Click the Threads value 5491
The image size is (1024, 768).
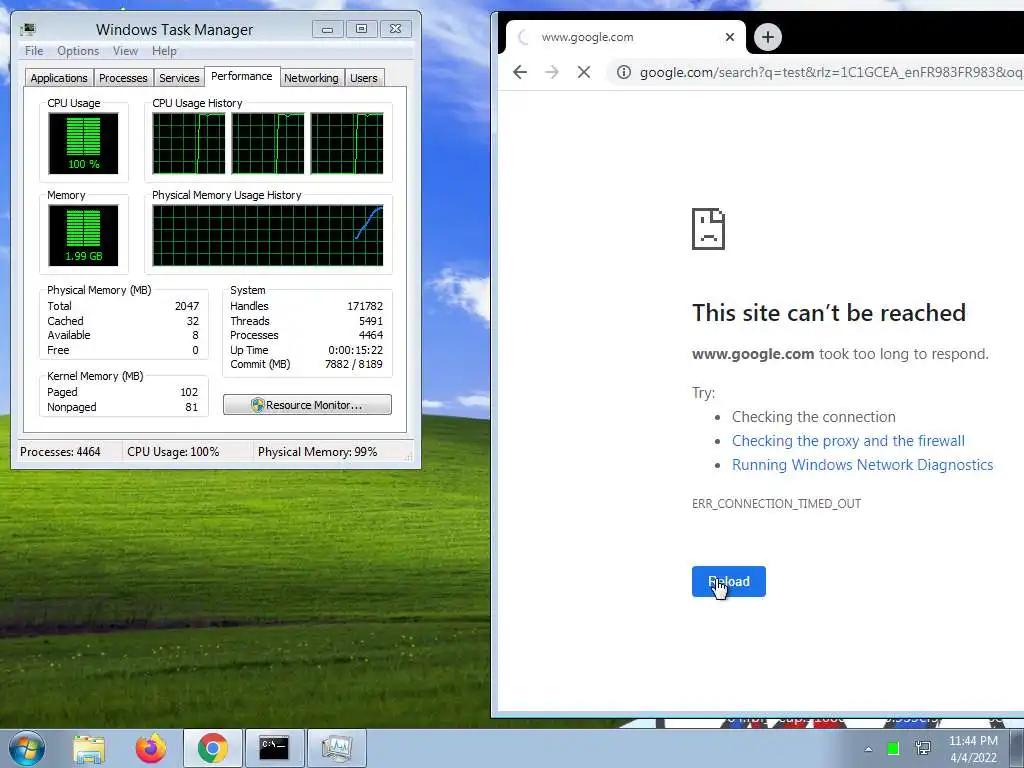tap(370, 321)
